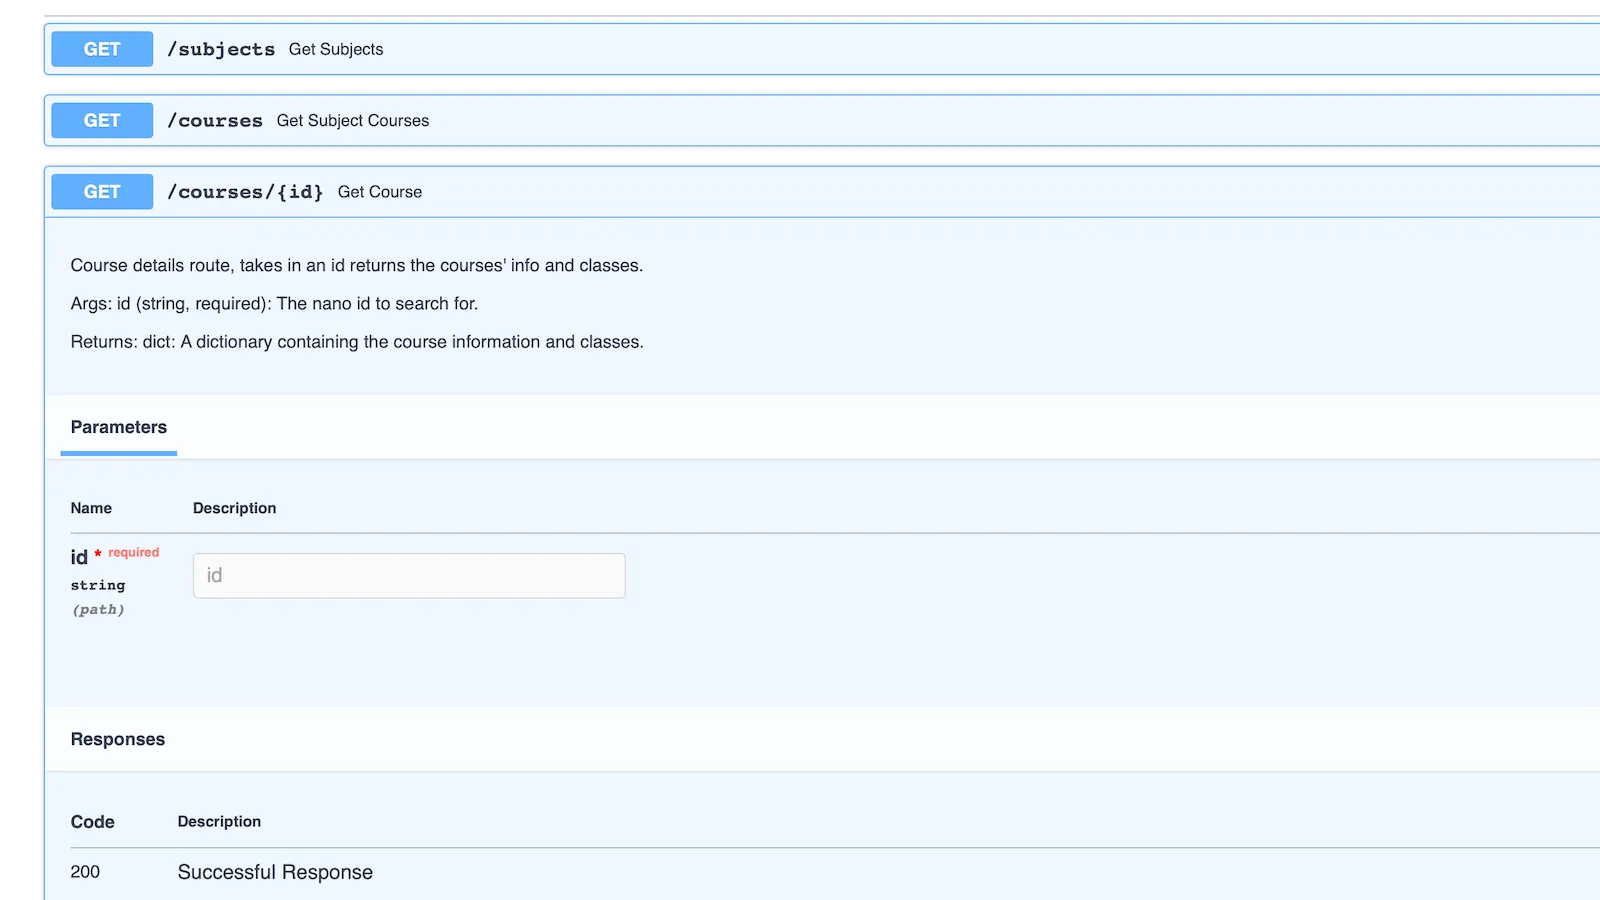Click the 'Get Subjects' summary text
Screen dimensions: 1600x900
336,49
